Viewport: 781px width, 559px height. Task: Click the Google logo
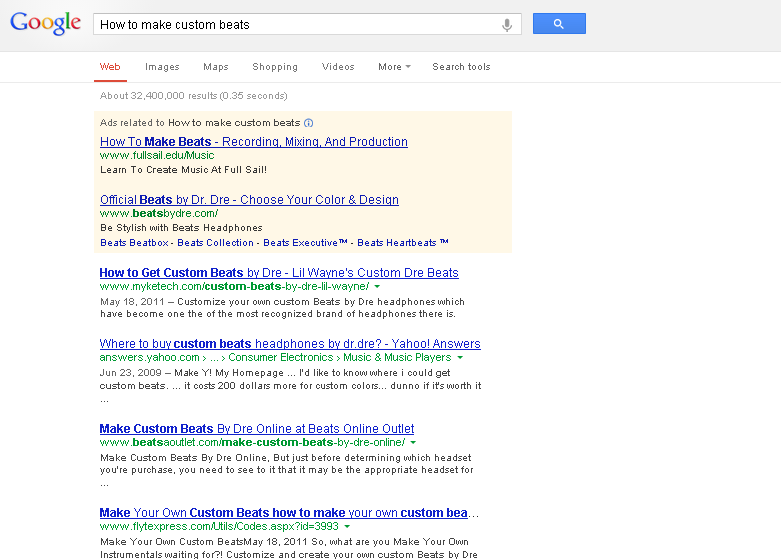point(45,23)
